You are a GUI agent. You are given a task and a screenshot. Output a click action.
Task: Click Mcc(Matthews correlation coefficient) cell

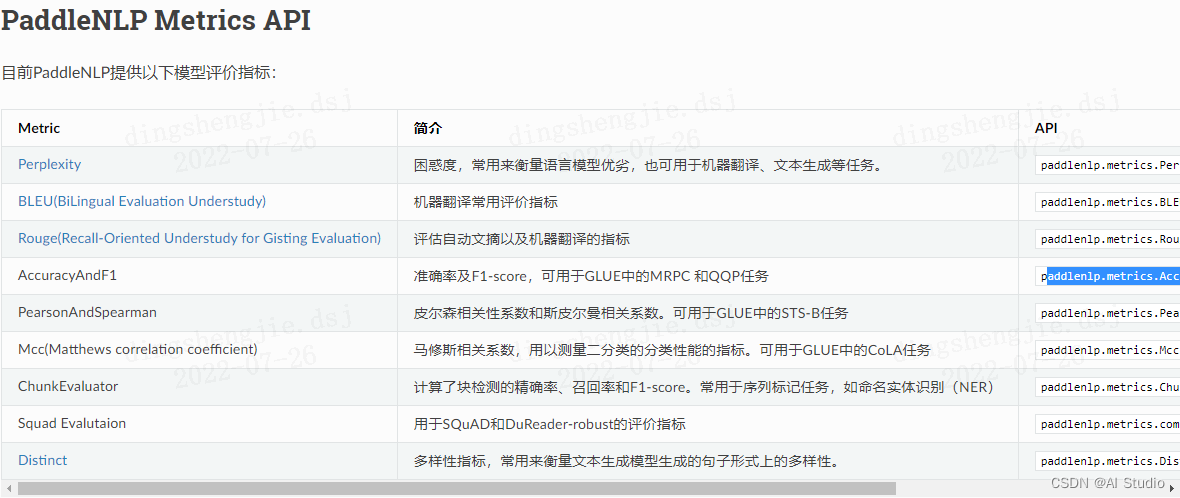click(138, 350)
